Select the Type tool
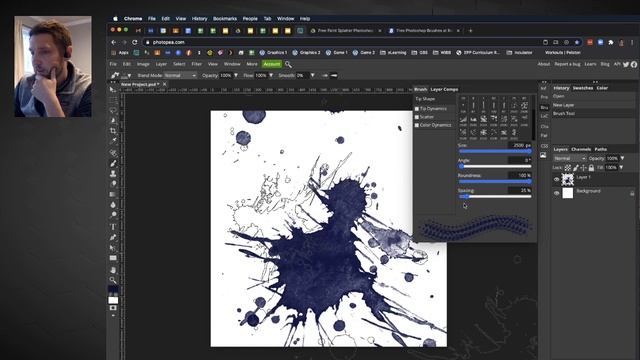The image size is (640, 360). click(x=113, y=227)
